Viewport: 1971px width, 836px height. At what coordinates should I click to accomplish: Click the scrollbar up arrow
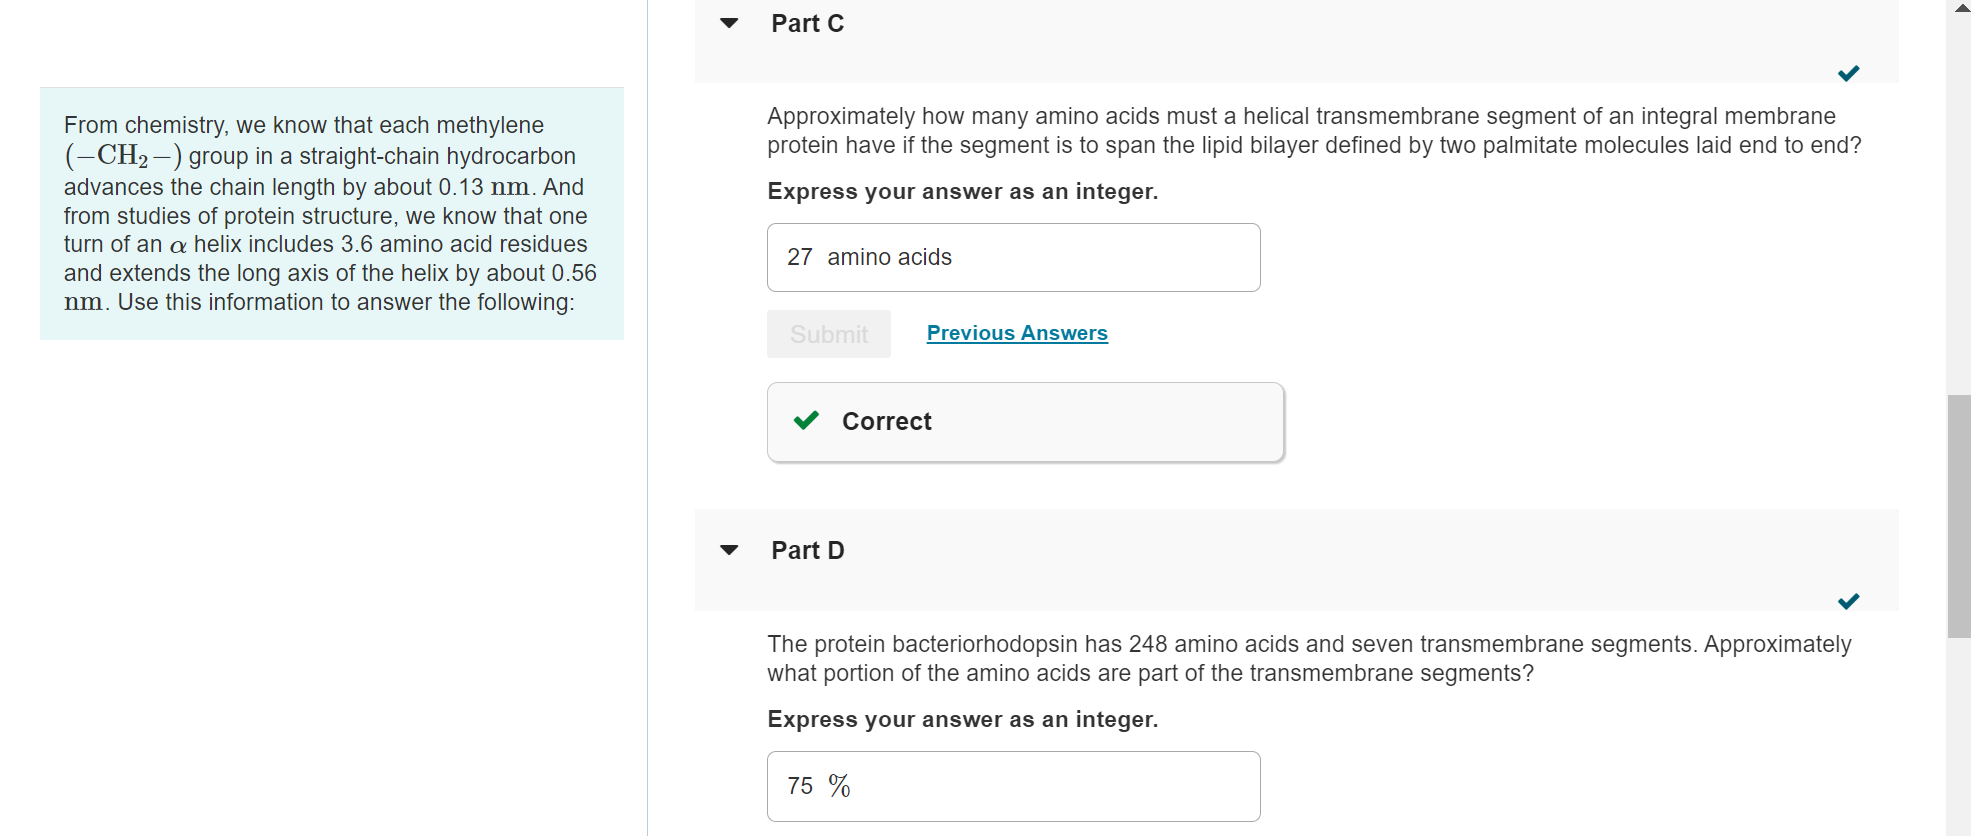click(1959, 8)
